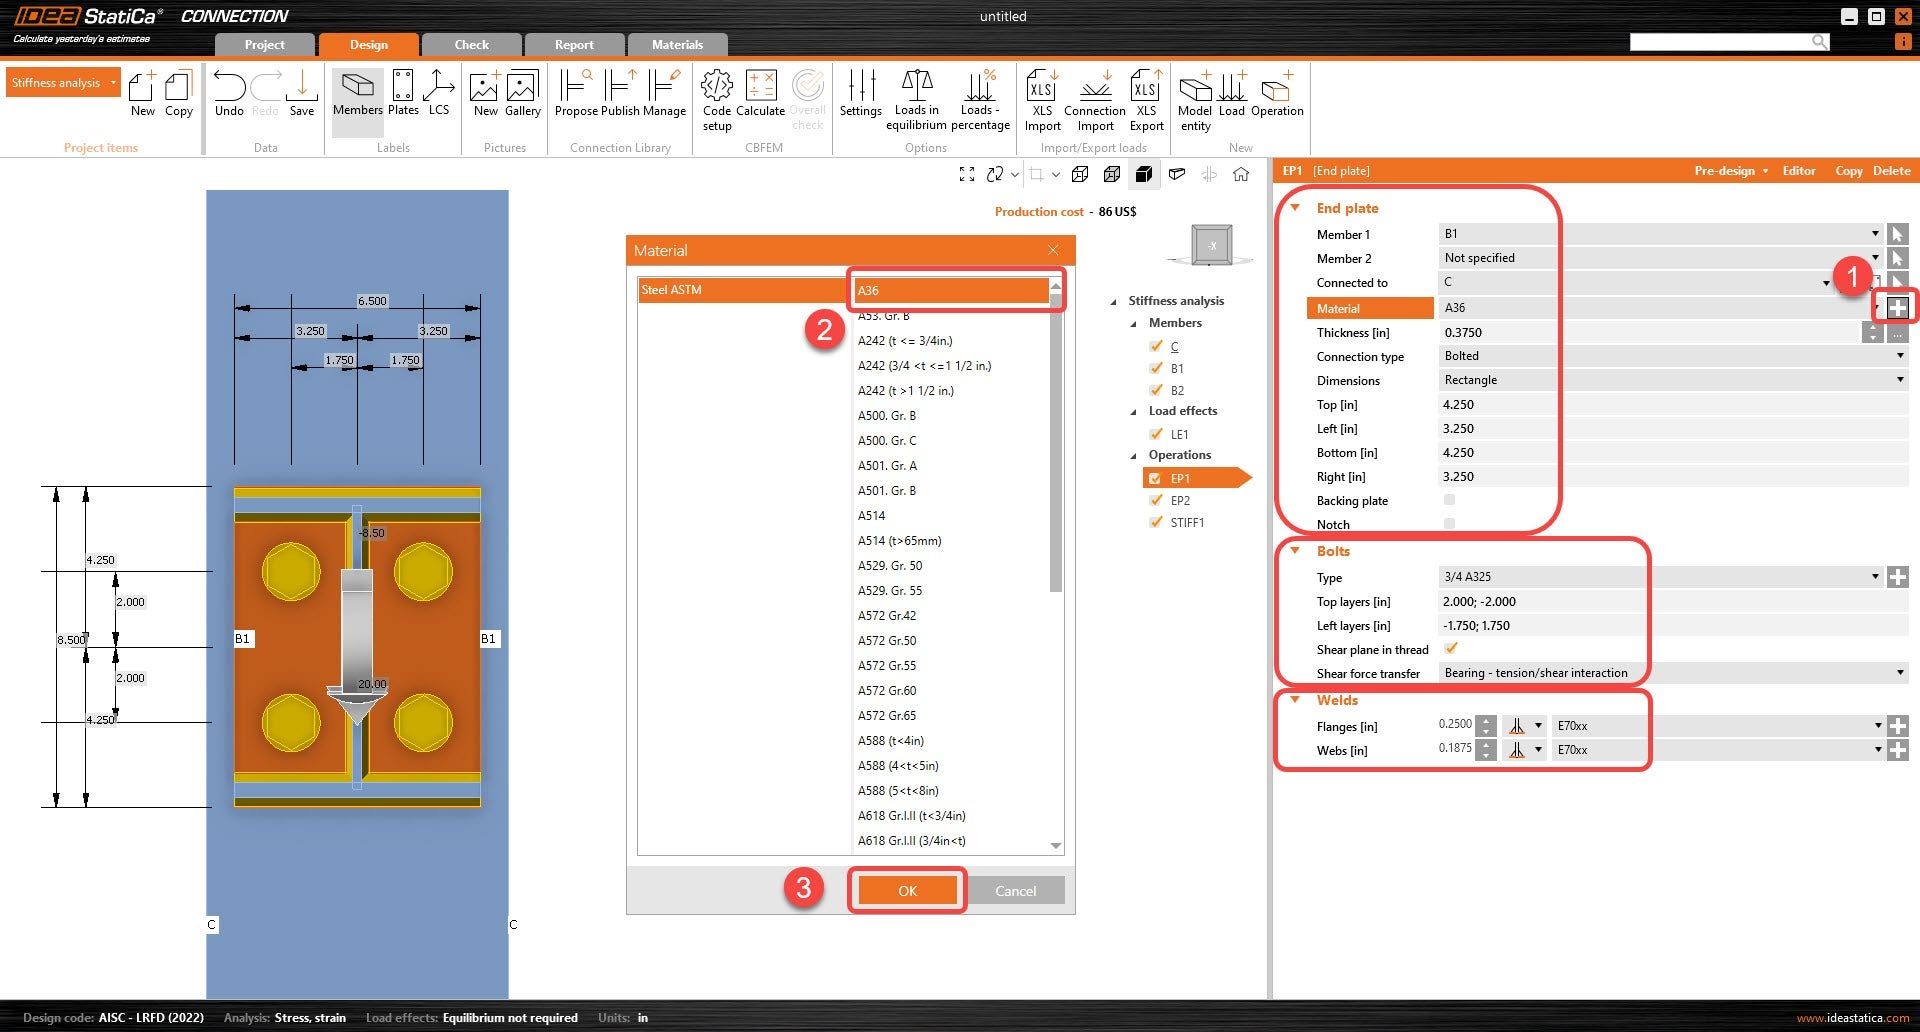
Task: Uncheck Shear plane in thread
Action: pyautogui.click(x=1451, y=649)
